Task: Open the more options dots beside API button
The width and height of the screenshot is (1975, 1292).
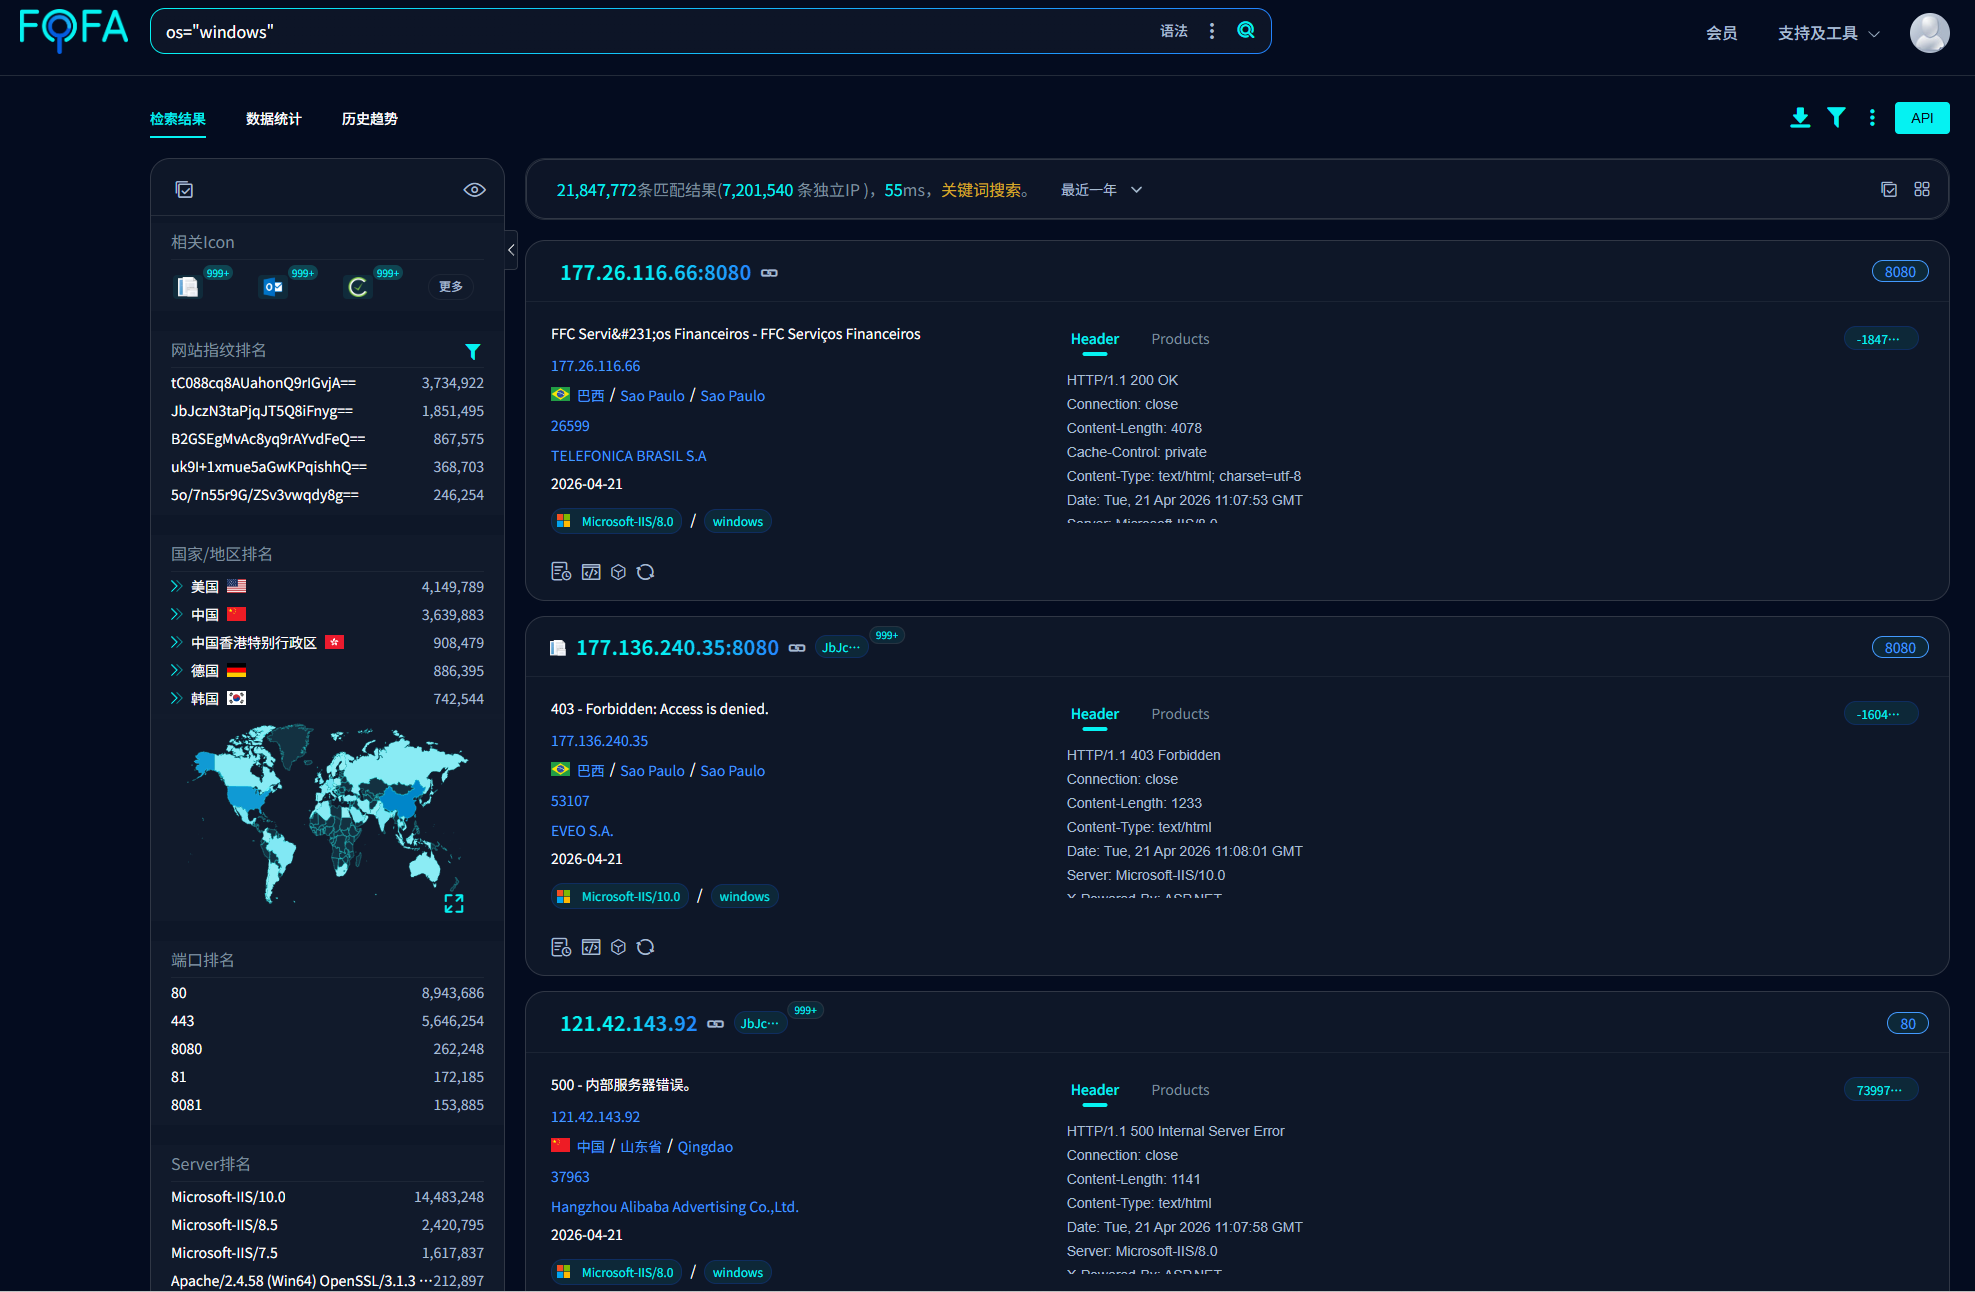Action: coord(1872,118)
